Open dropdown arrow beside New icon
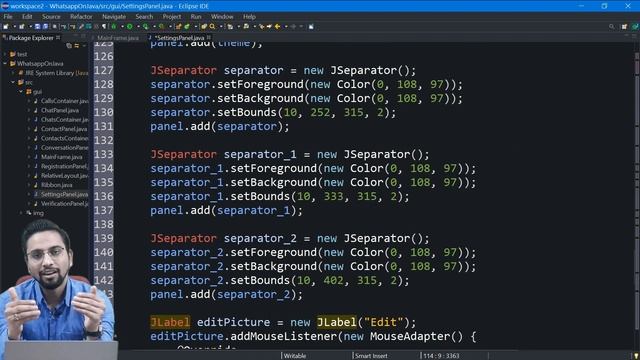The image size is (640, 360). 15,27
